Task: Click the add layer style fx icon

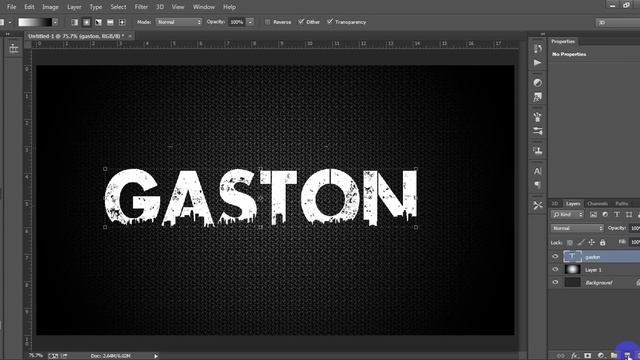Action: click(574, 356)
